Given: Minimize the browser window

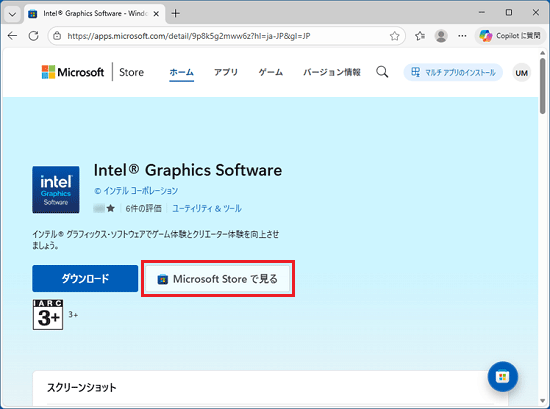Looking at the screenshot, I should pos(482,13).
